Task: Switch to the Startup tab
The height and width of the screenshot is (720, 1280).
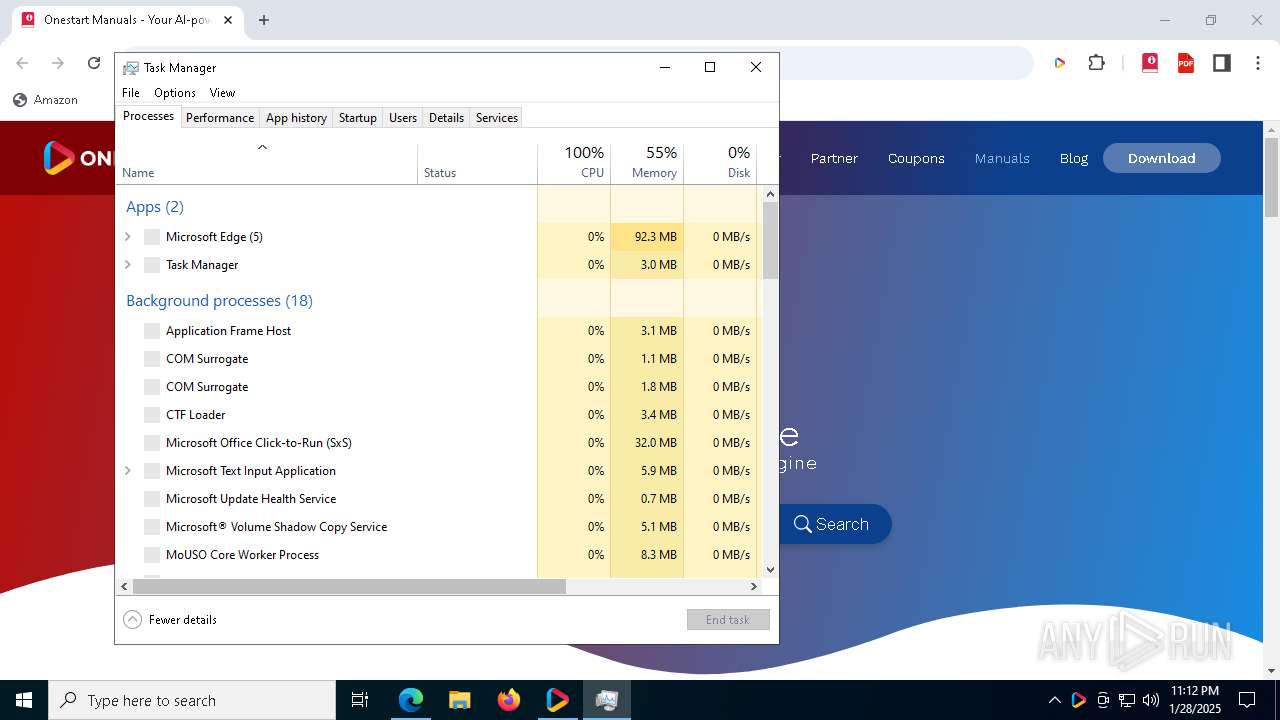Action: pos(357,118)
